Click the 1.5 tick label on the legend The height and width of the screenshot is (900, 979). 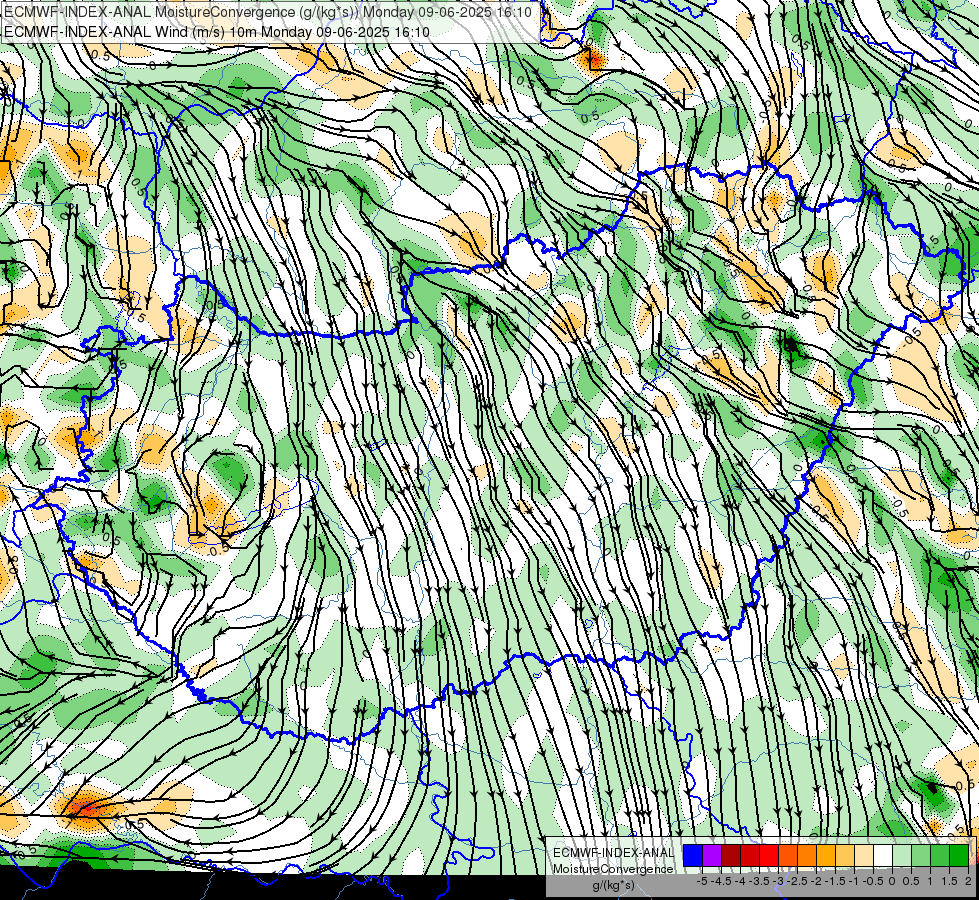[x=949, y=881]
